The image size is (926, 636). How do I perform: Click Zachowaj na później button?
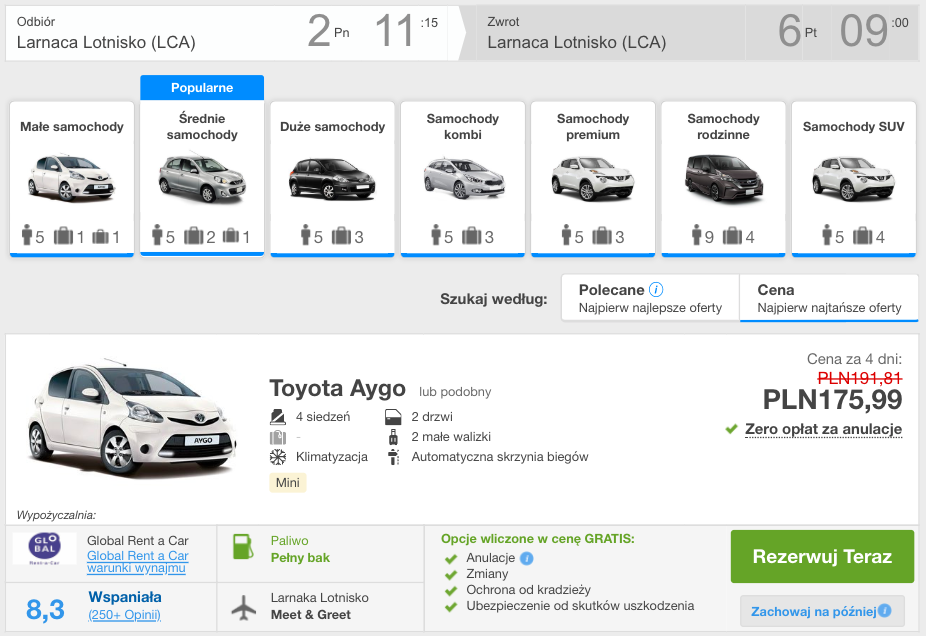[x=822, y=611]
